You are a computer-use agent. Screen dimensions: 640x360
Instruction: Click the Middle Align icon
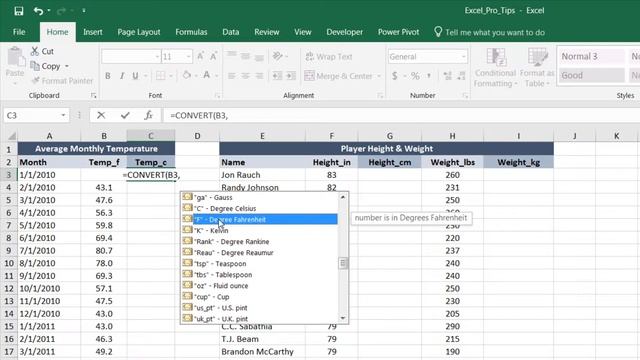[x=245, y=56]
